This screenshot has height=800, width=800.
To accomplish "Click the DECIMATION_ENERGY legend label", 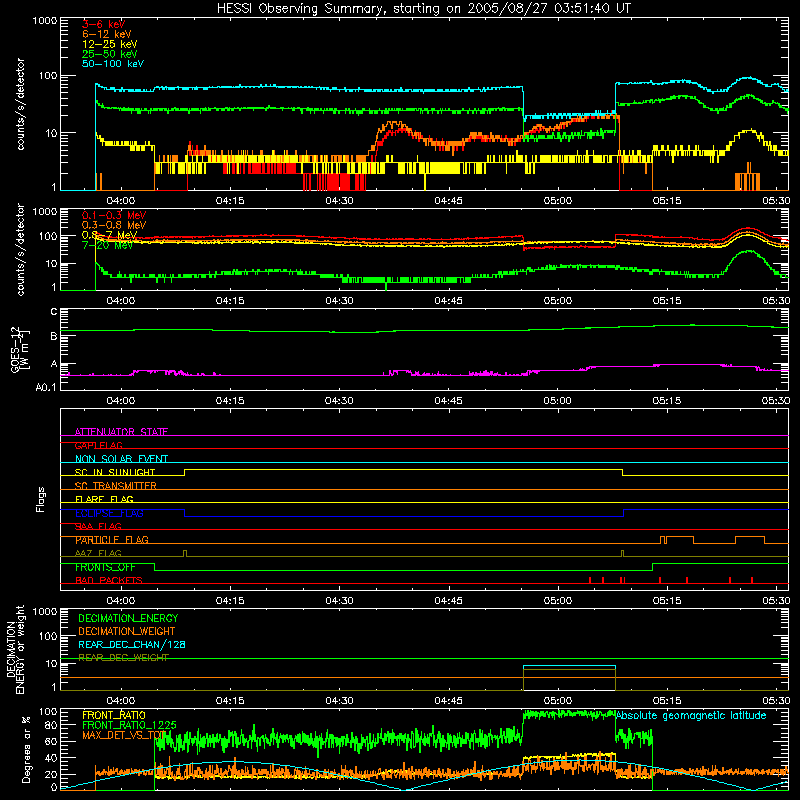I will point(128,618).
